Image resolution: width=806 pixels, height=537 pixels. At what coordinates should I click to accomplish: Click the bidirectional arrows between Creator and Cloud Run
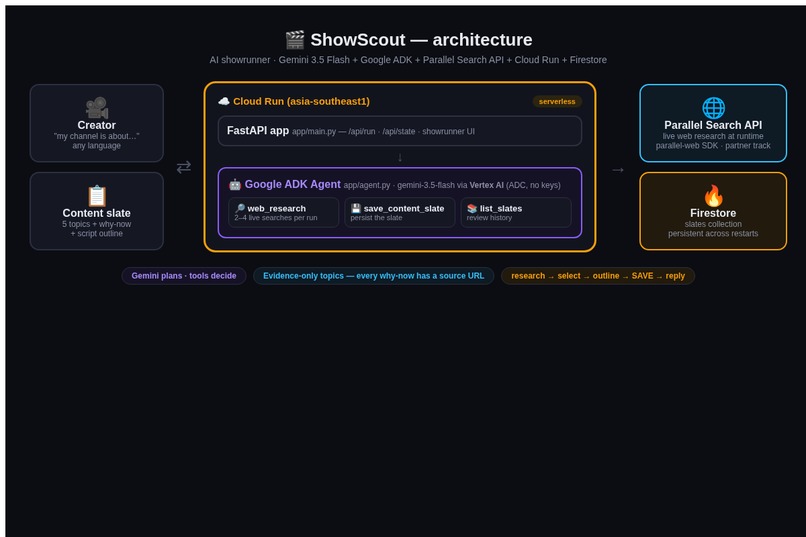pyautogui.click(x=184, y=167)
